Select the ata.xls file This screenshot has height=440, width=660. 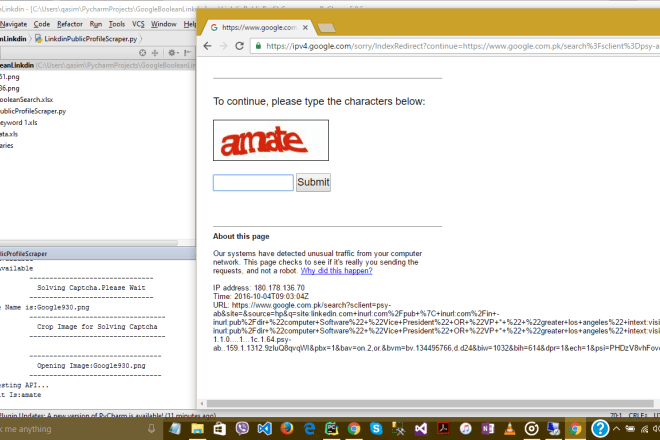point(9,134)
